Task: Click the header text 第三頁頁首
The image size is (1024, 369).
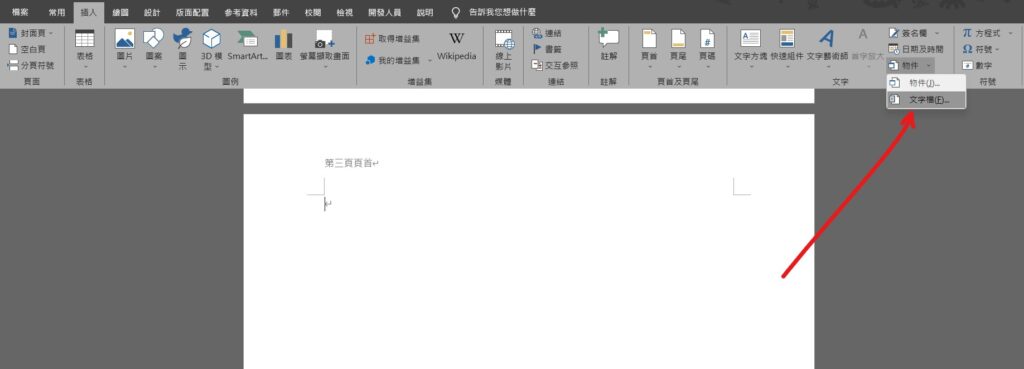Action: tap(349, 163)
